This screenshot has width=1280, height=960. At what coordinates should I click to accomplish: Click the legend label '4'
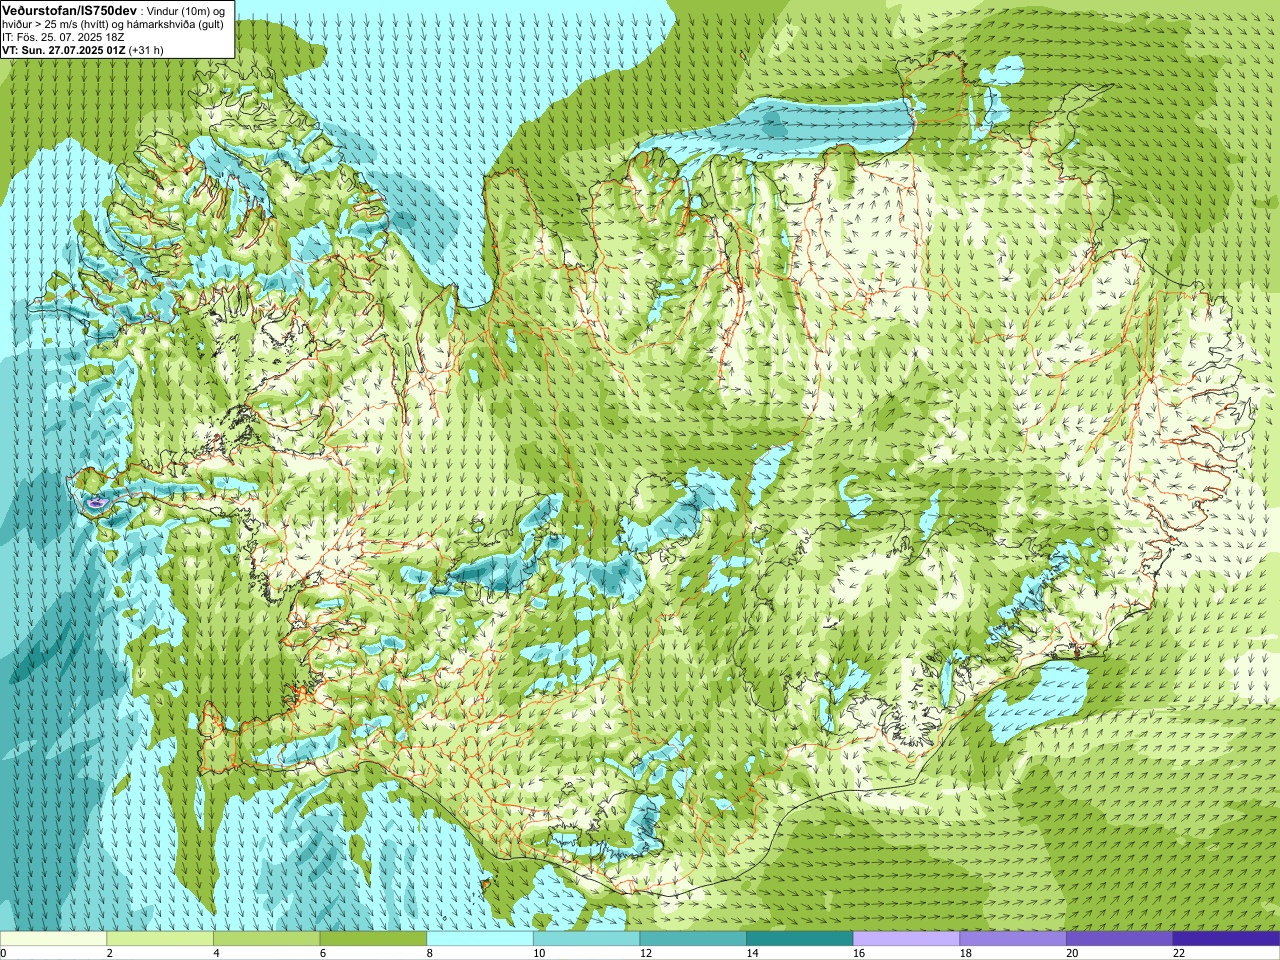pos(217,953)
